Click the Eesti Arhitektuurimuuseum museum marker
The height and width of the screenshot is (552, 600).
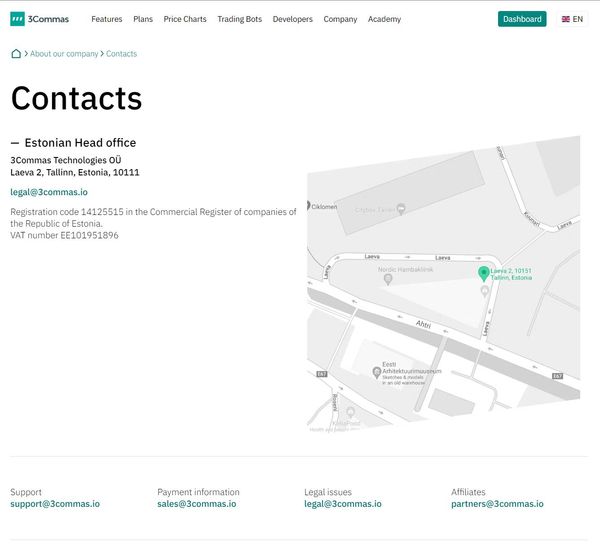375,371
